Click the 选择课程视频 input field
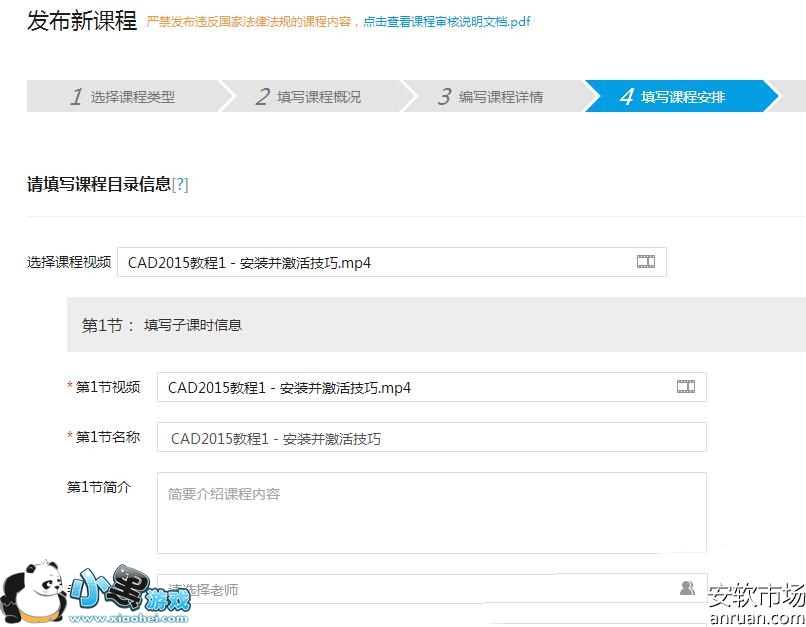Viewport: 806px width, 627px height. (392, 262)
